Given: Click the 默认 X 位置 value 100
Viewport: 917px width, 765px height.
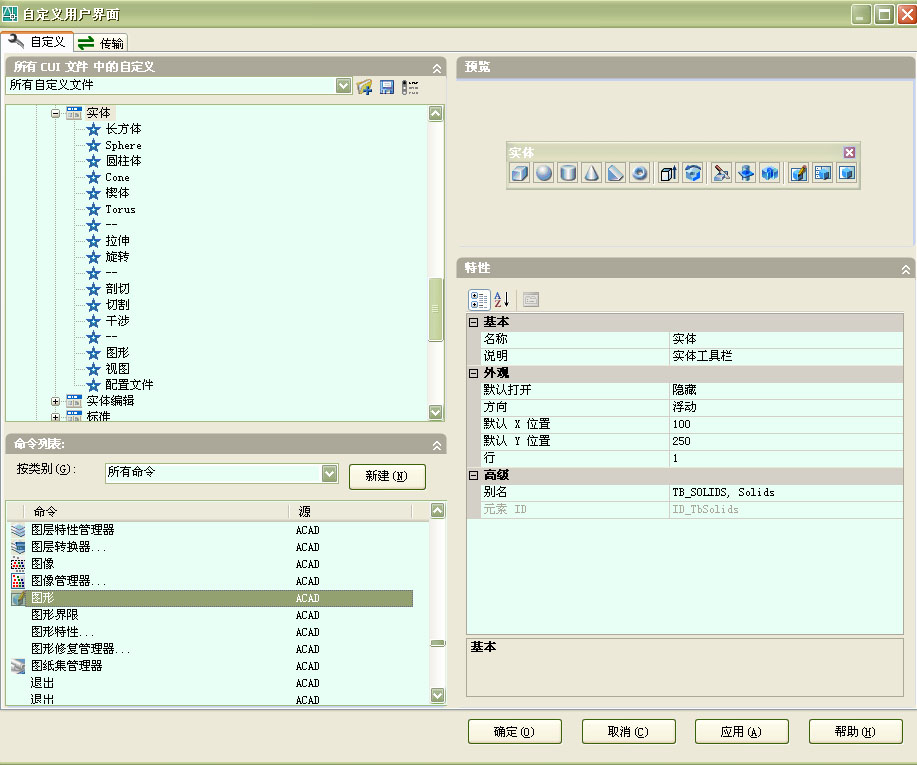Looking at the screenshot, I should click(x=786, y=424).
